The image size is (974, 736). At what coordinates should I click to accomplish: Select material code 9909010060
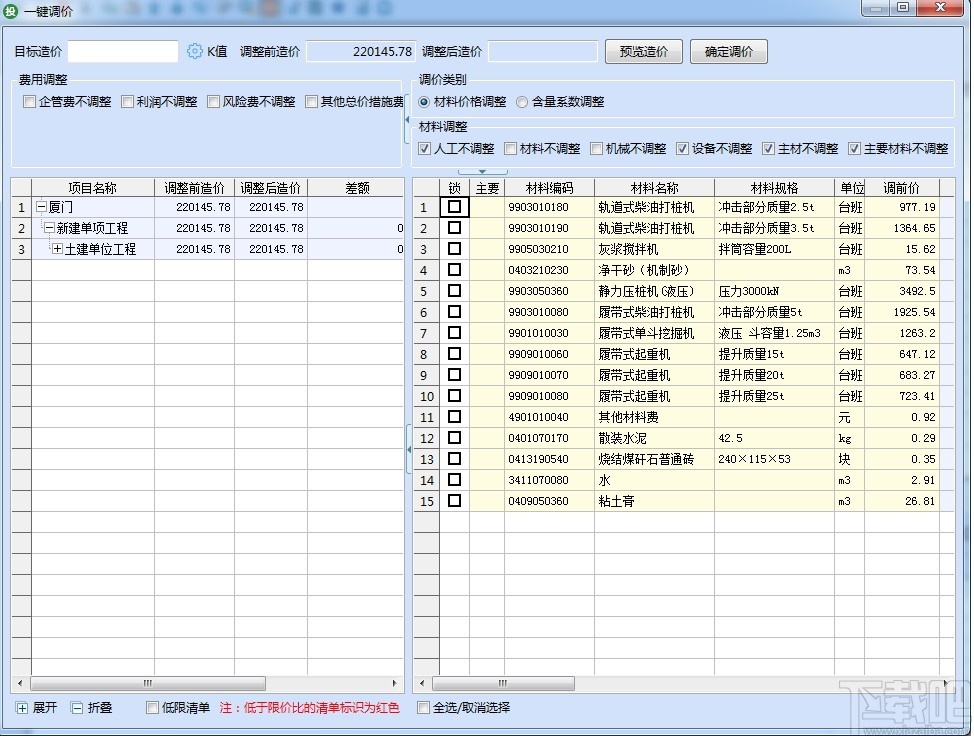pos(549,354)
